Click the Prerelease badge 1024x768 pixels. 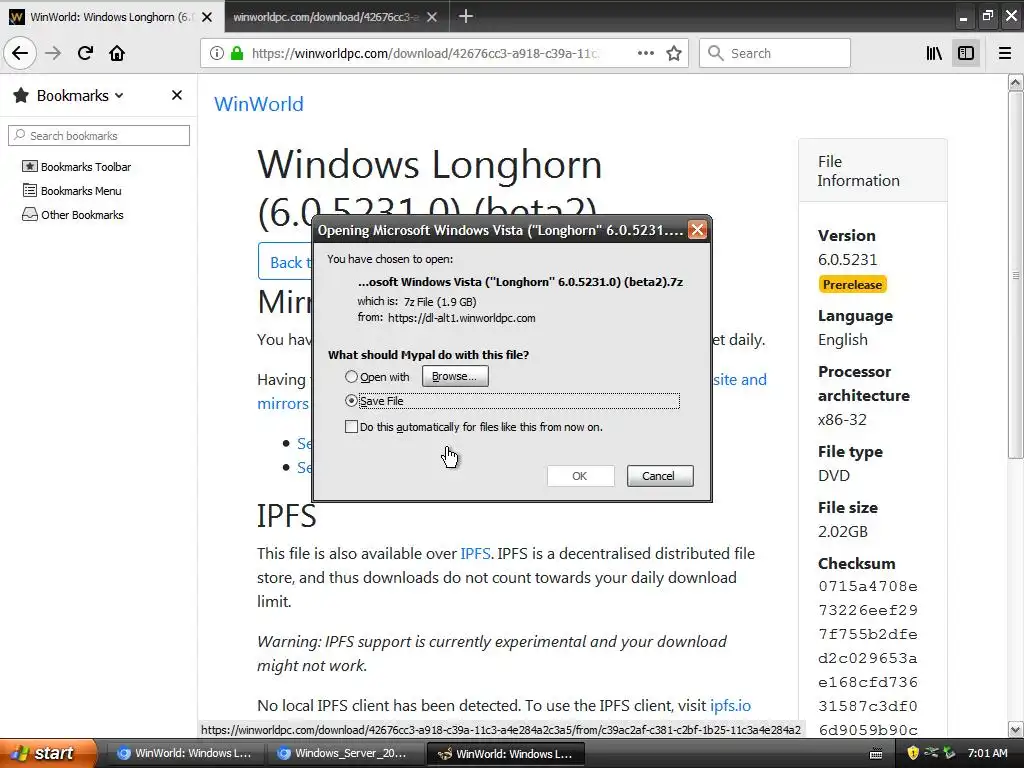click(x=852, y=285)
